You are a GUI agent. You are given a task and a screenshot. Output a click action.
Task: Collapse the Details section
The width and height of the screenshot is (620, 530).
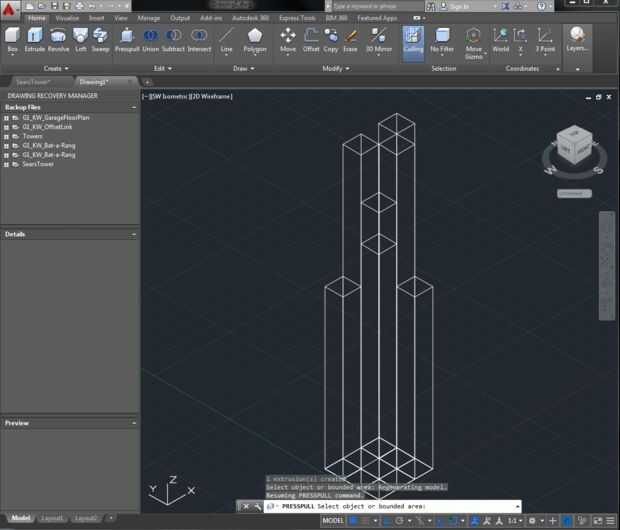(134, 235)
